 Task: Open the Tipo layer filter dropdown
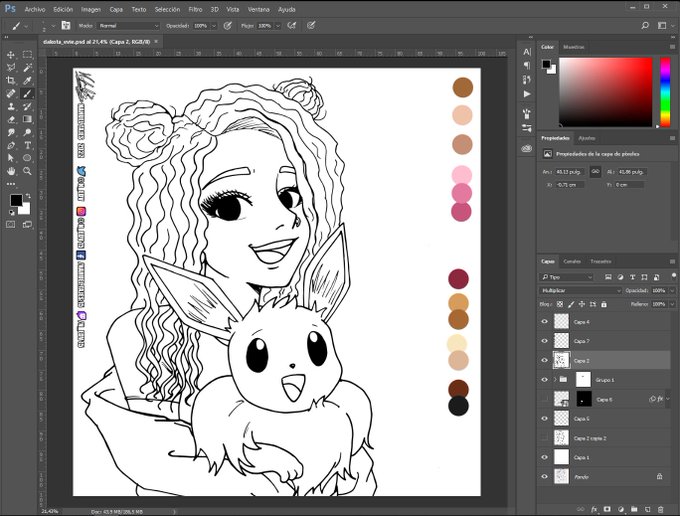[566, 277]
